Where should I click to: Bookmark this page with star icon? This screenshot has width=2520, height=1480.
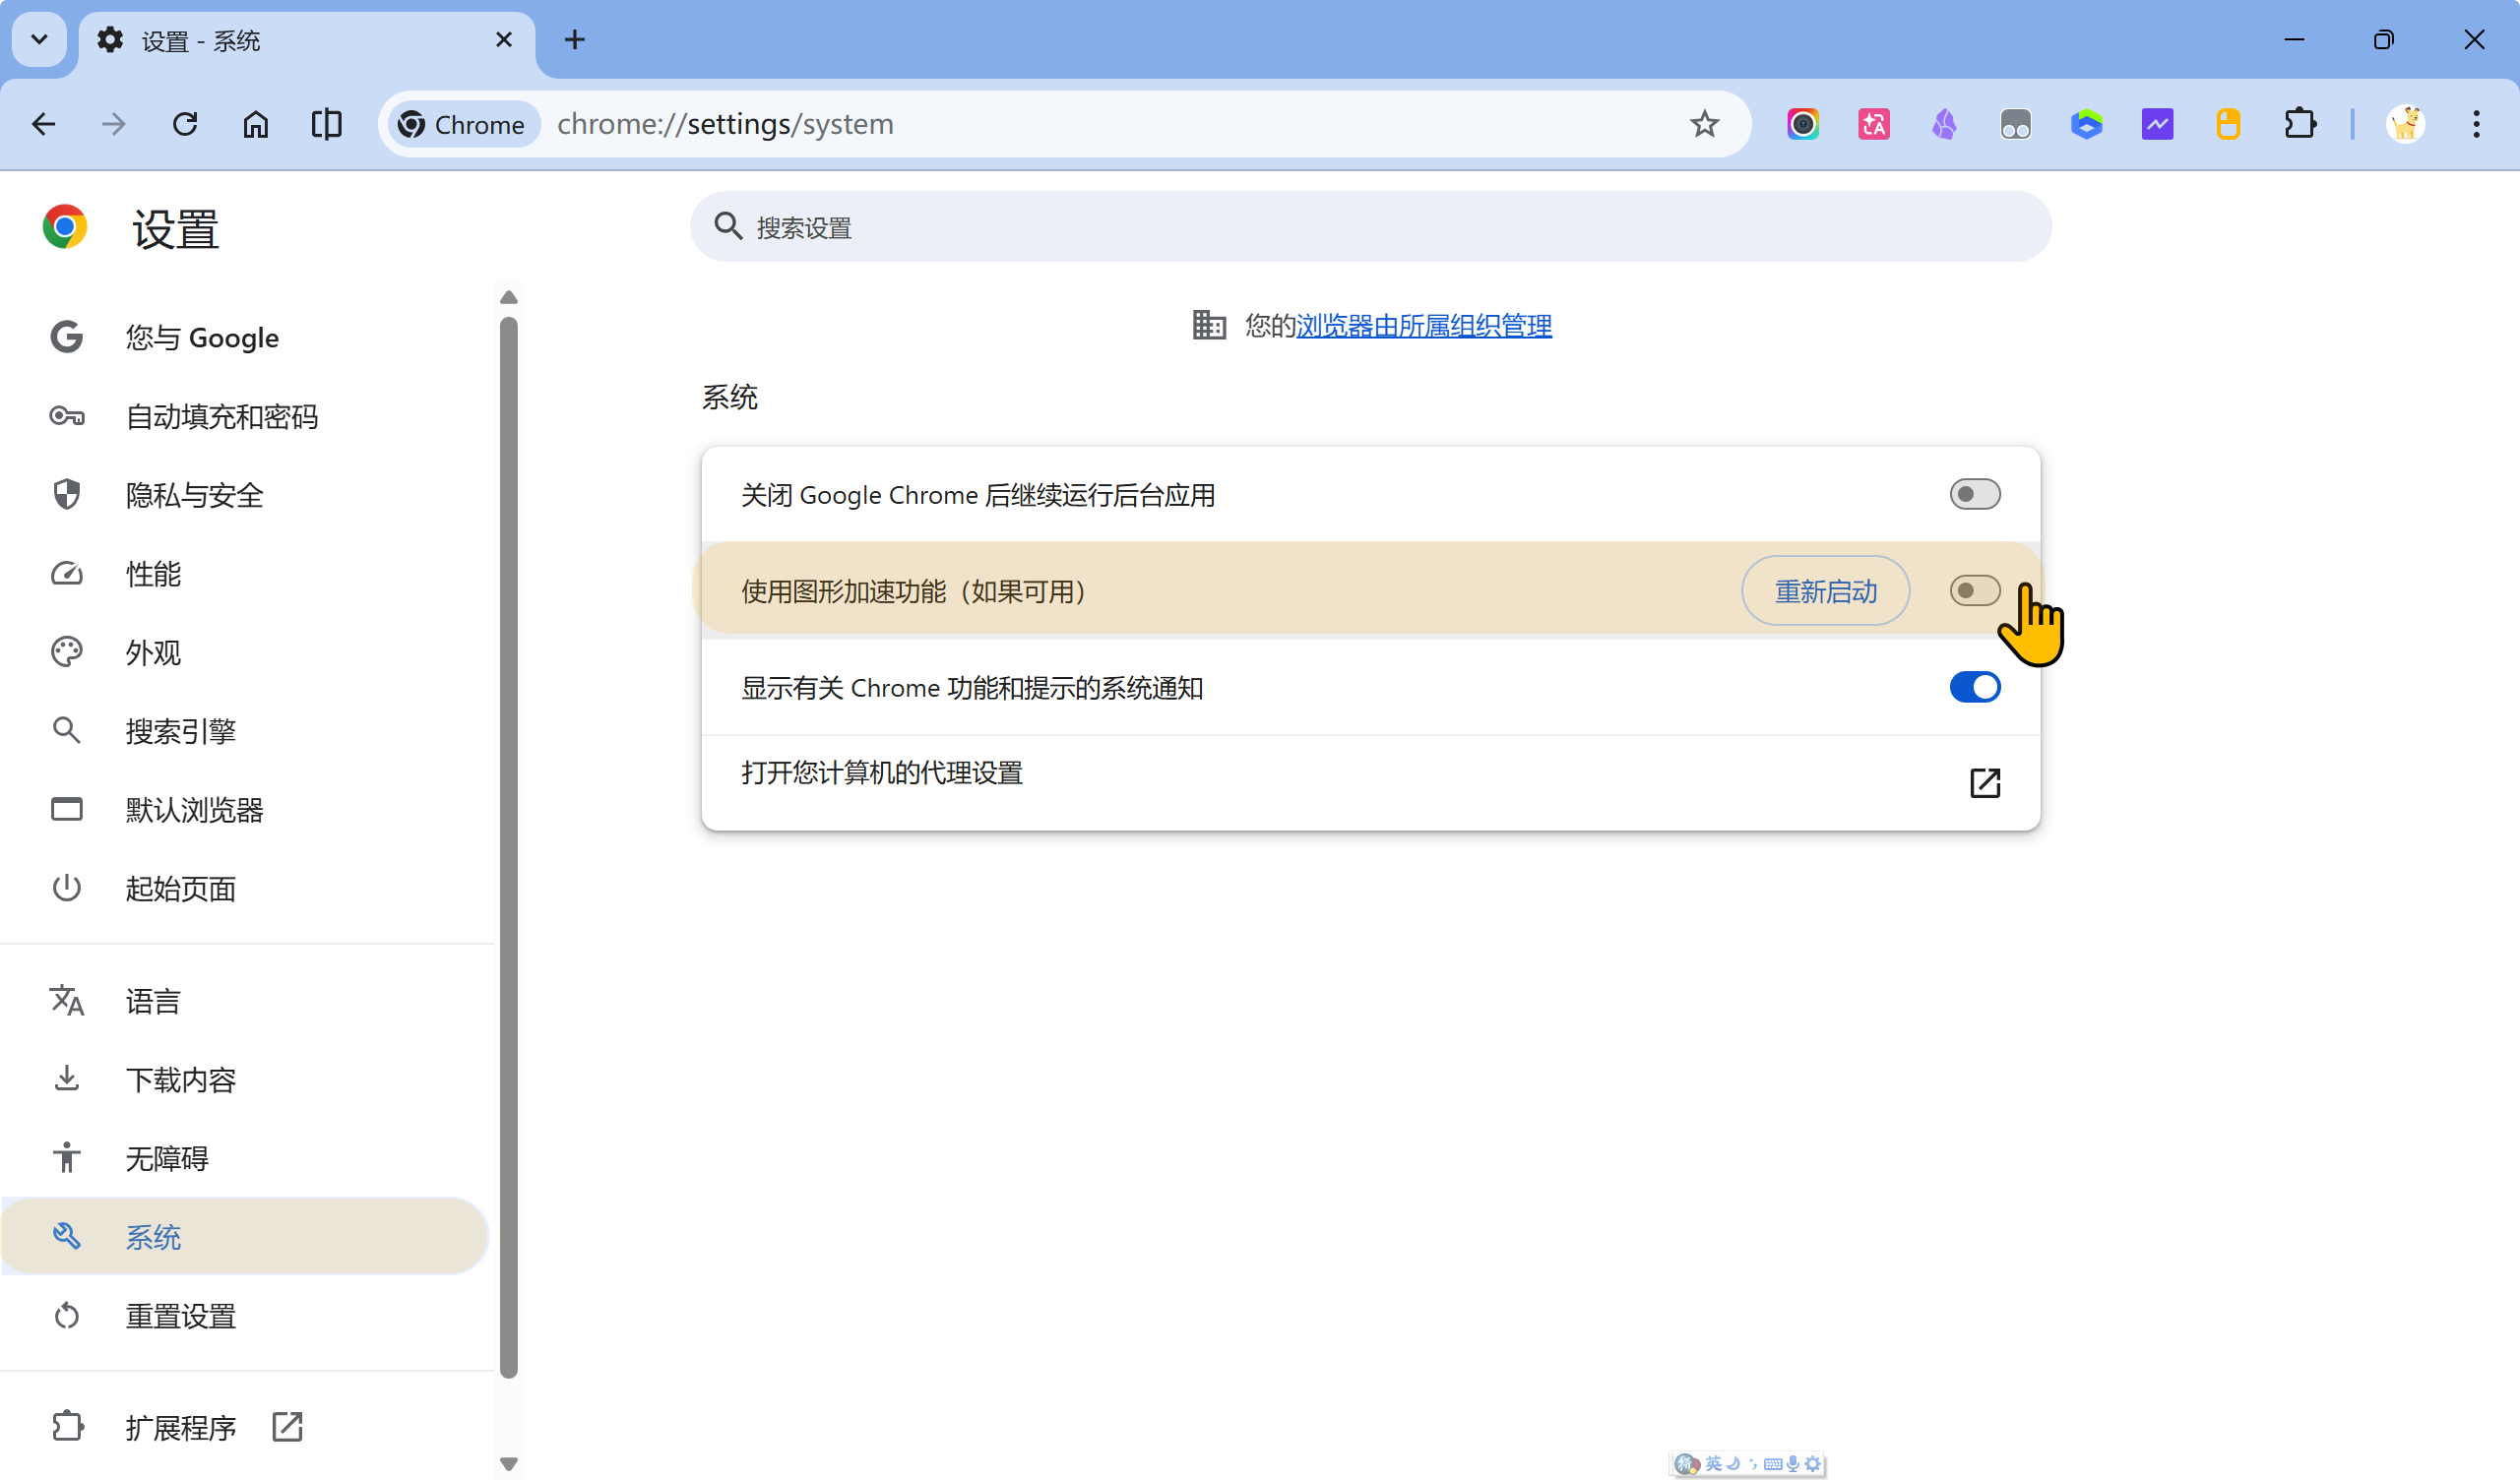point(1704,124)
